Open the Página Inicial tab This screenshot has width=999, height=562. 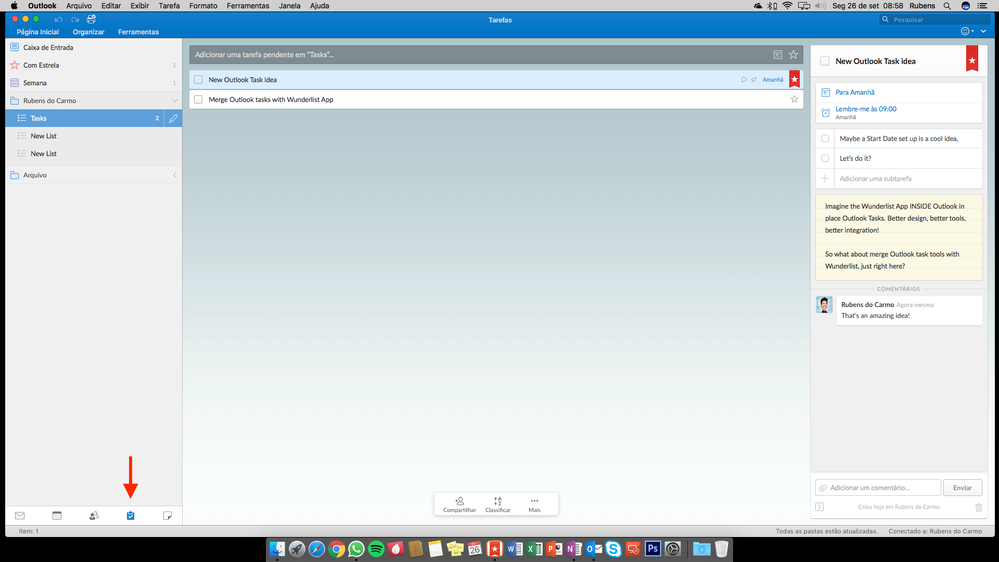tap(38, 32)
